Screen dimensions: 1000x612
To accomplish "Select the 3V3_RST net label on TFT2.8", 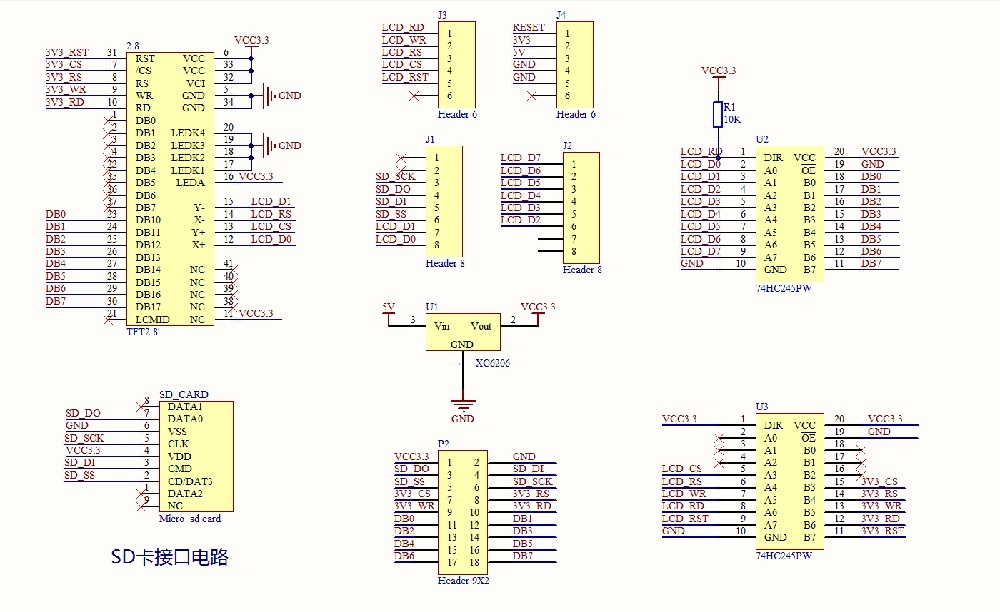I will coord(67,52).
